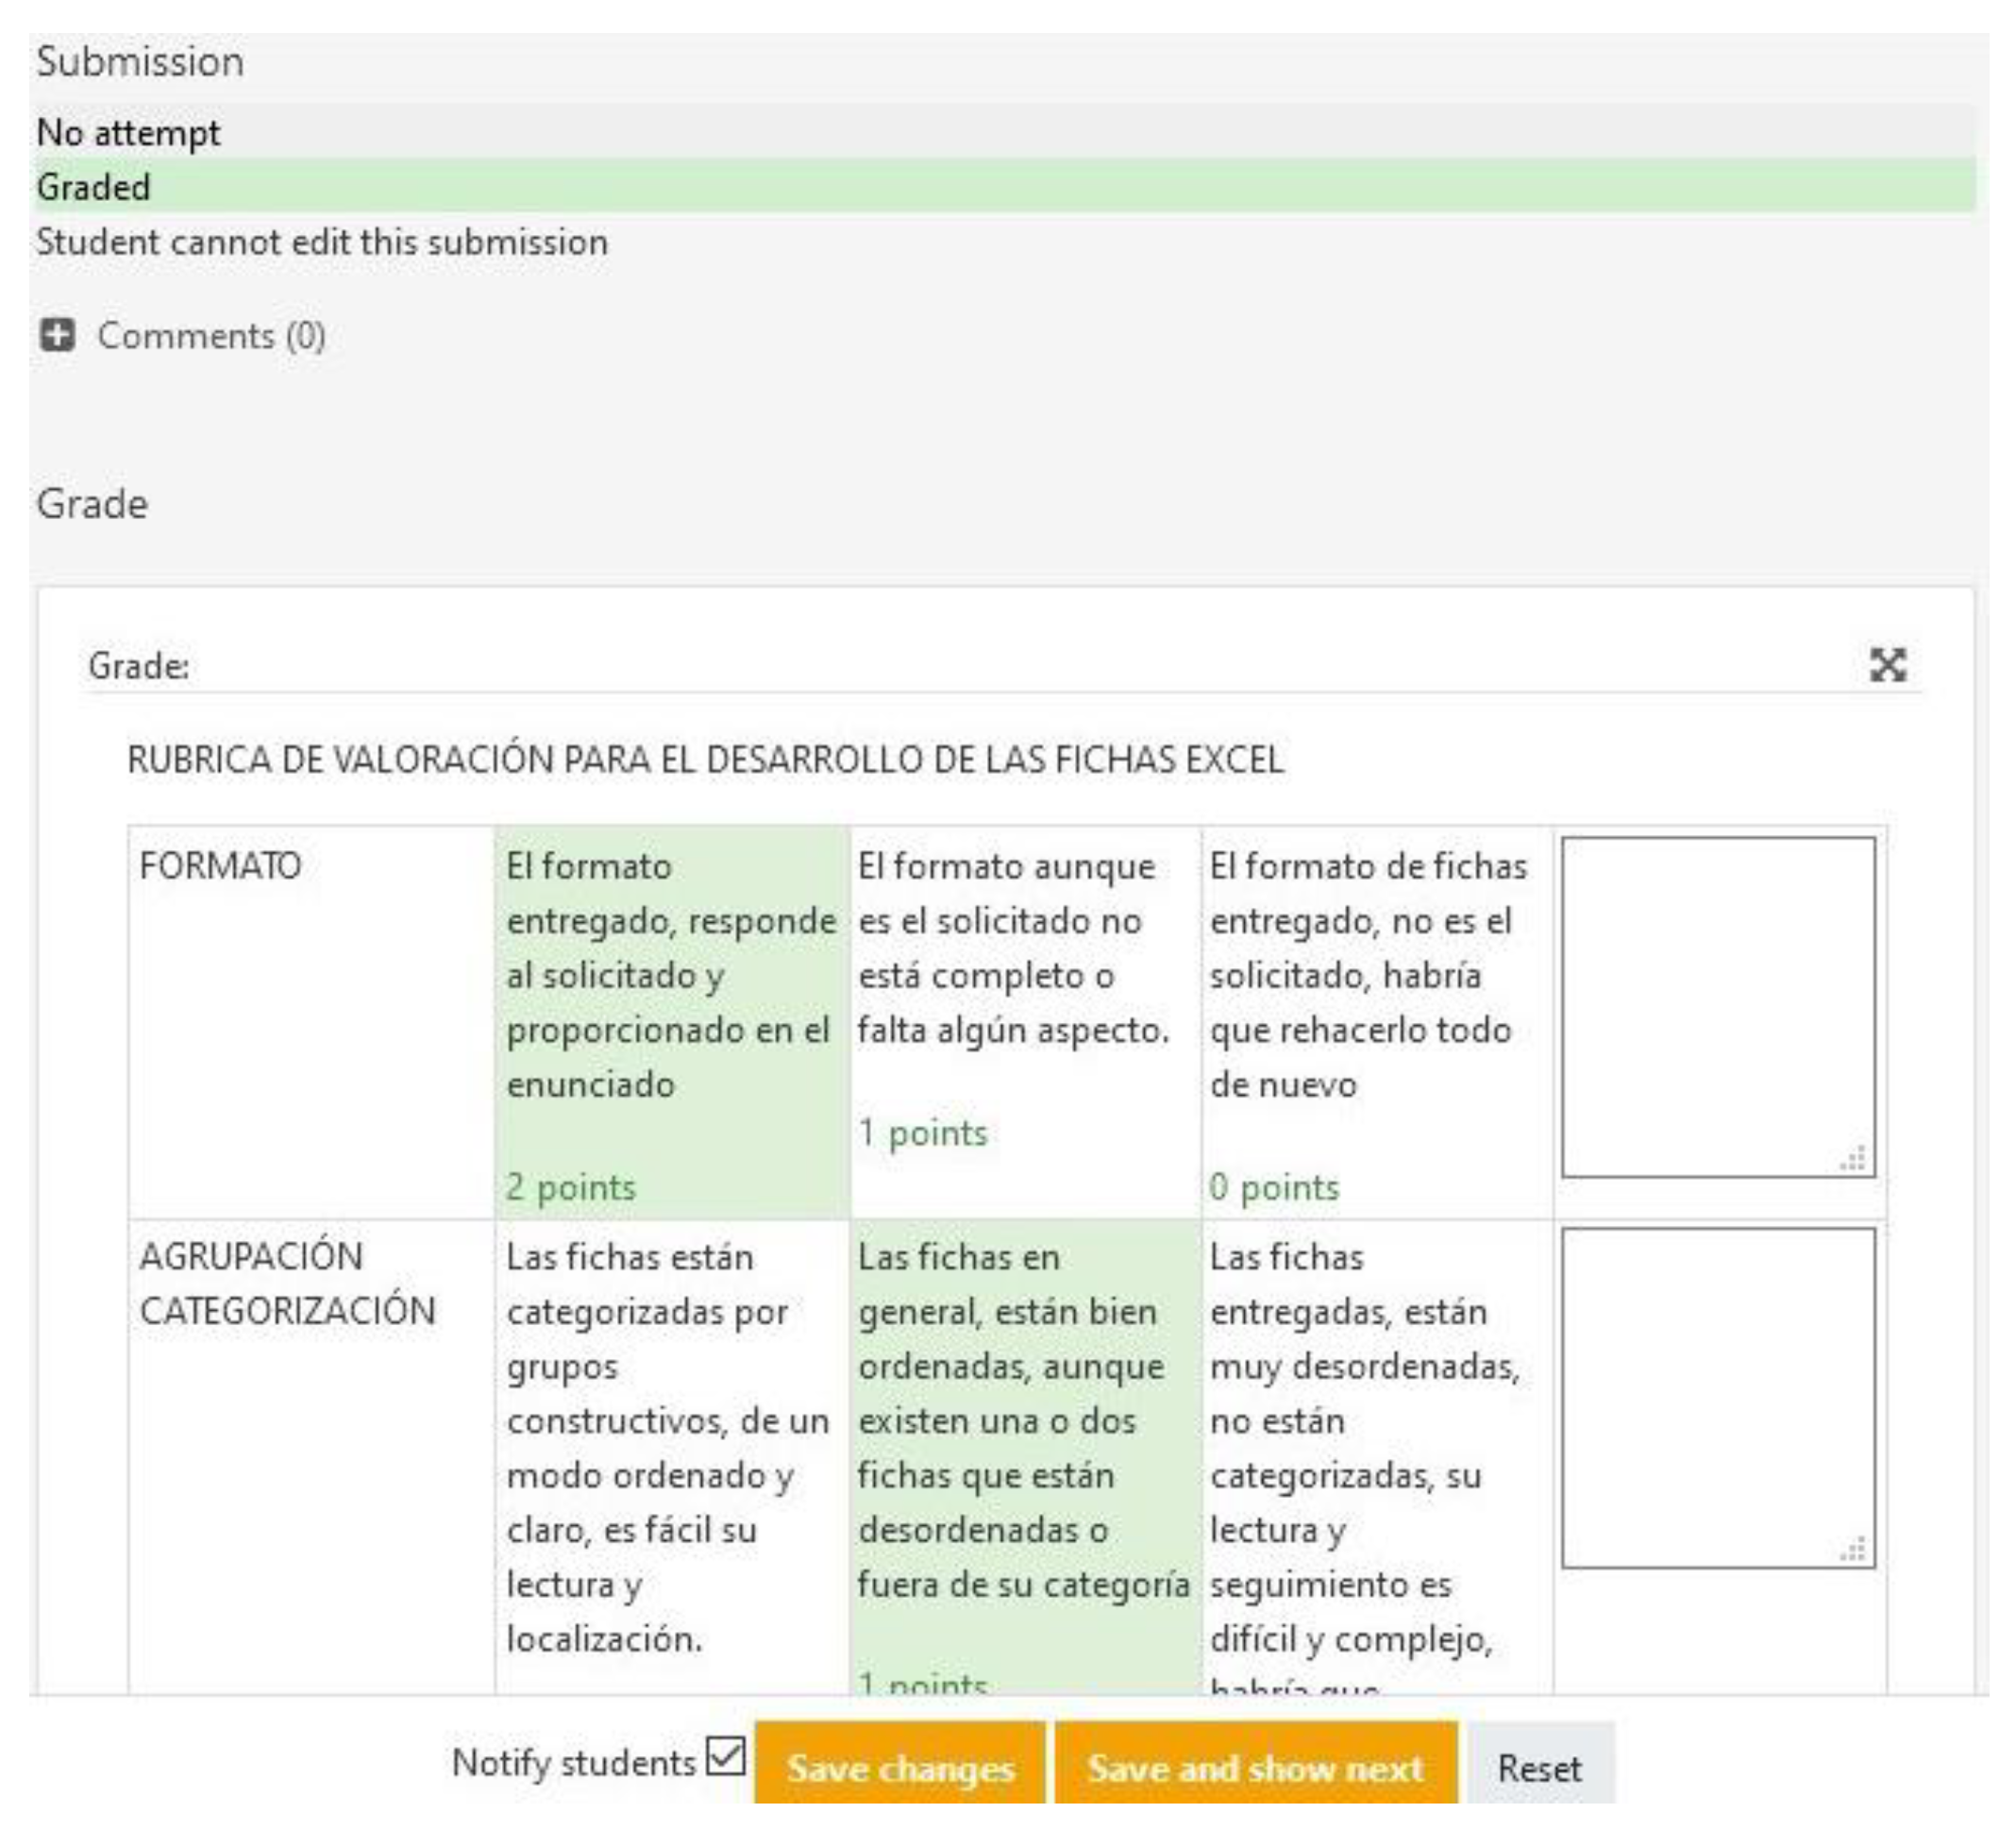Viewport: 2016px width, 1829px height.
Task: Select the 0 points FORMATO level
Action: pyautogui.click(x=1376, y=1020)
